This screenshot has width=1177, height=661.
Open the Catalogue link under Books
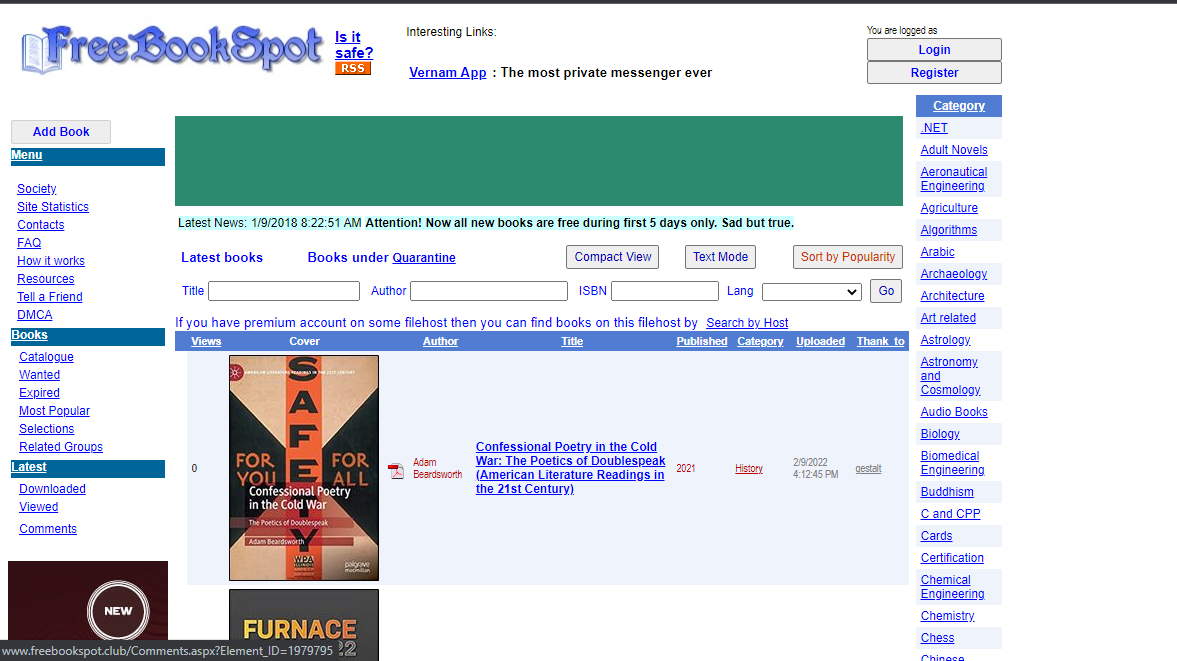(47, 357)
